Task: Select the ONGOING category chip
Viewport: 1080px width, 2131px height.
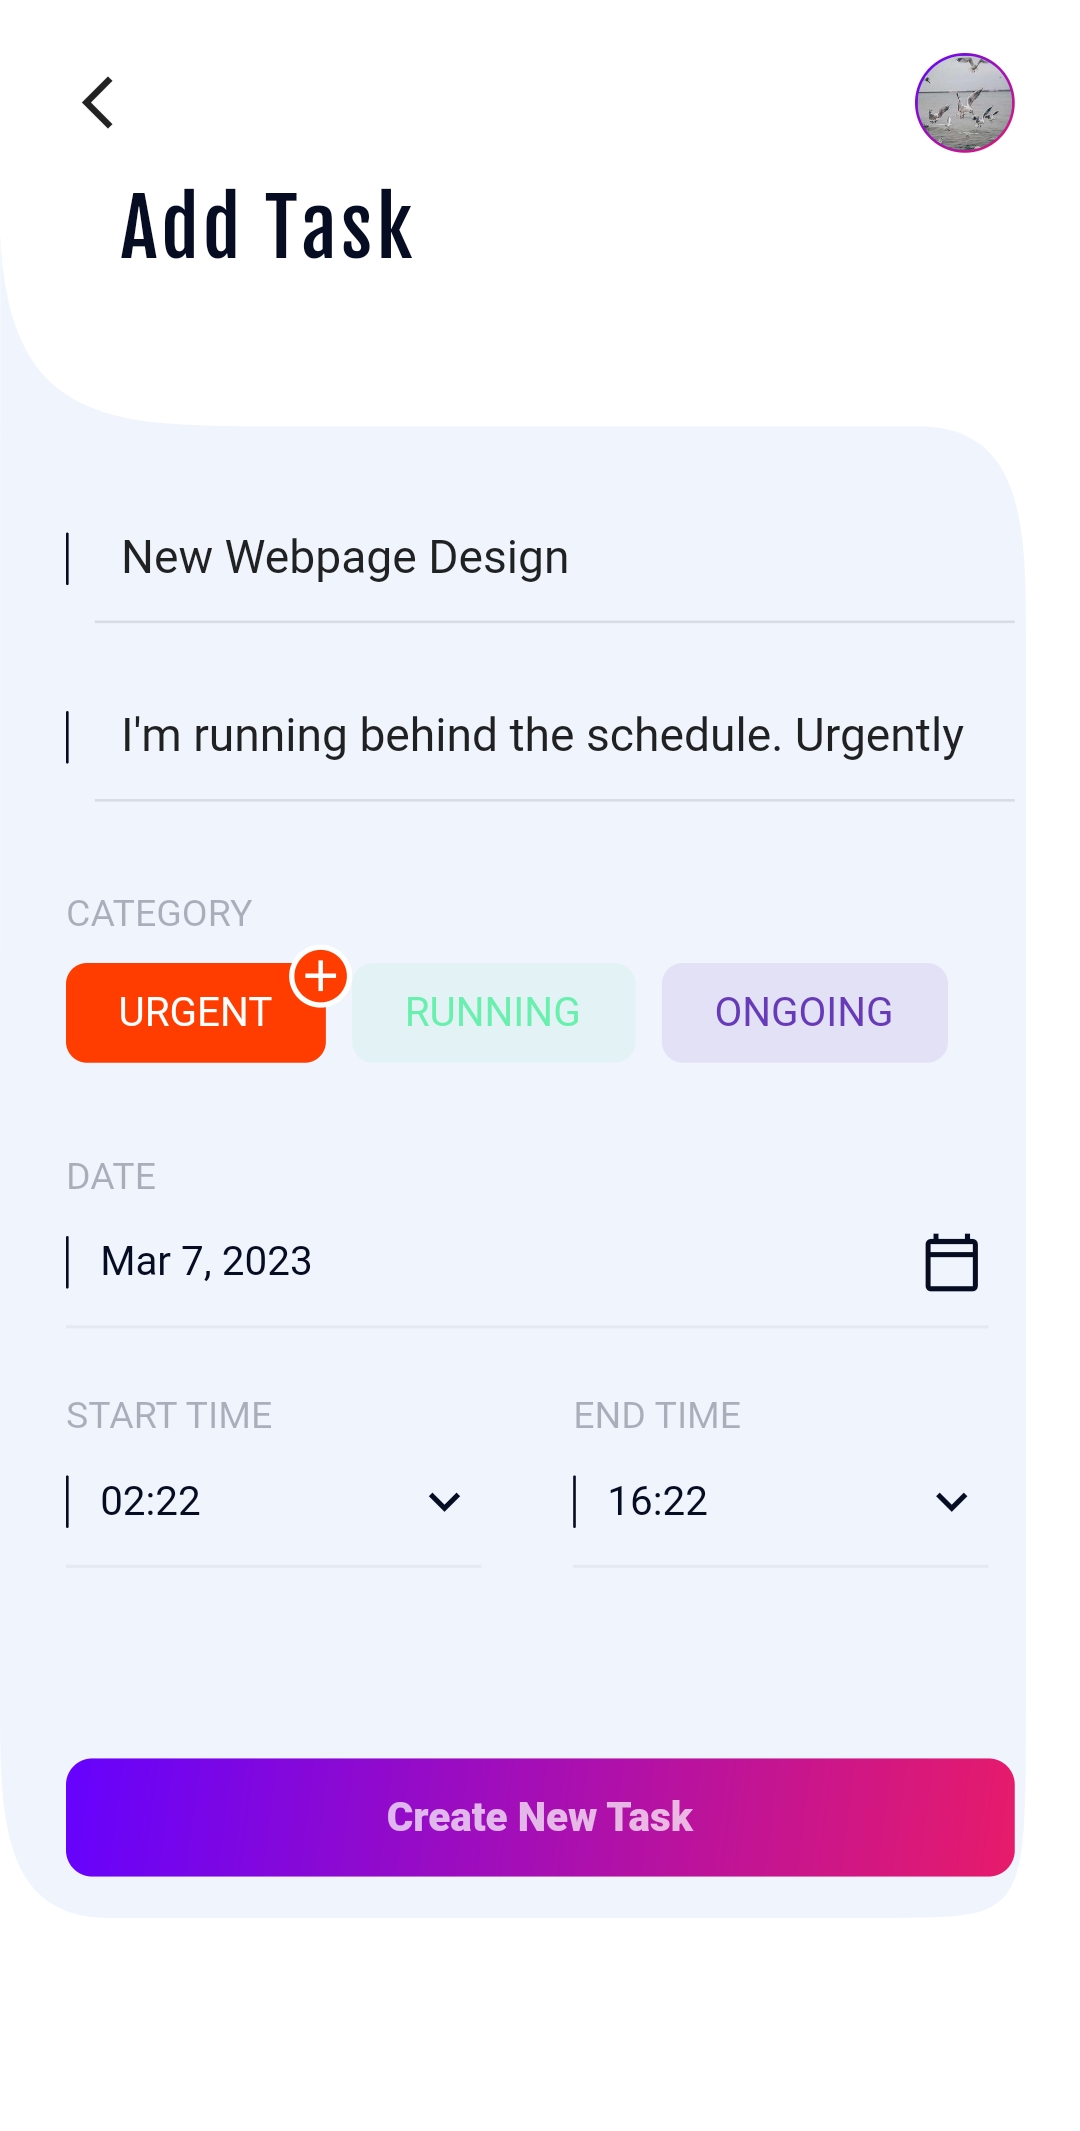Action: pos(804,1012)
